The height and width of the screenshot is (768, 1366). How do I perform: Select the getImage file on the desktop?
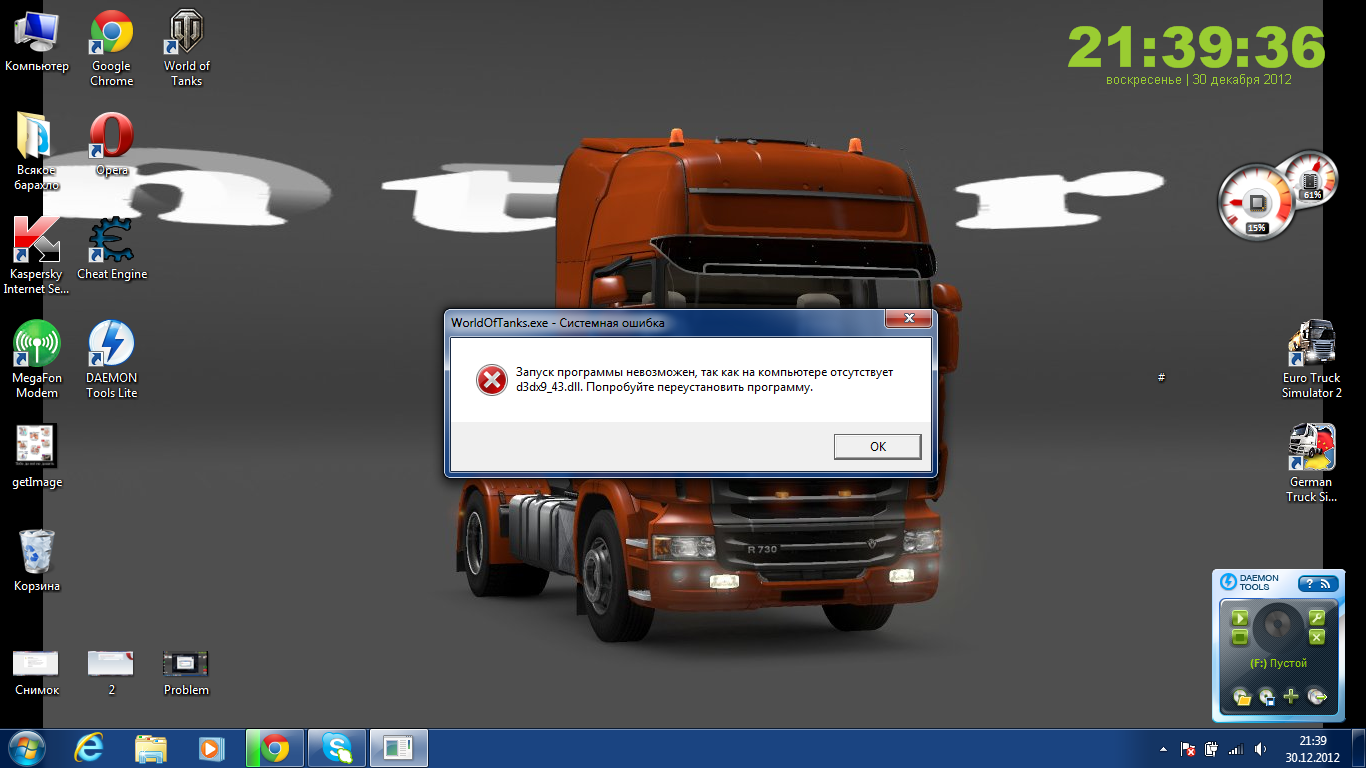click(37, 457)
